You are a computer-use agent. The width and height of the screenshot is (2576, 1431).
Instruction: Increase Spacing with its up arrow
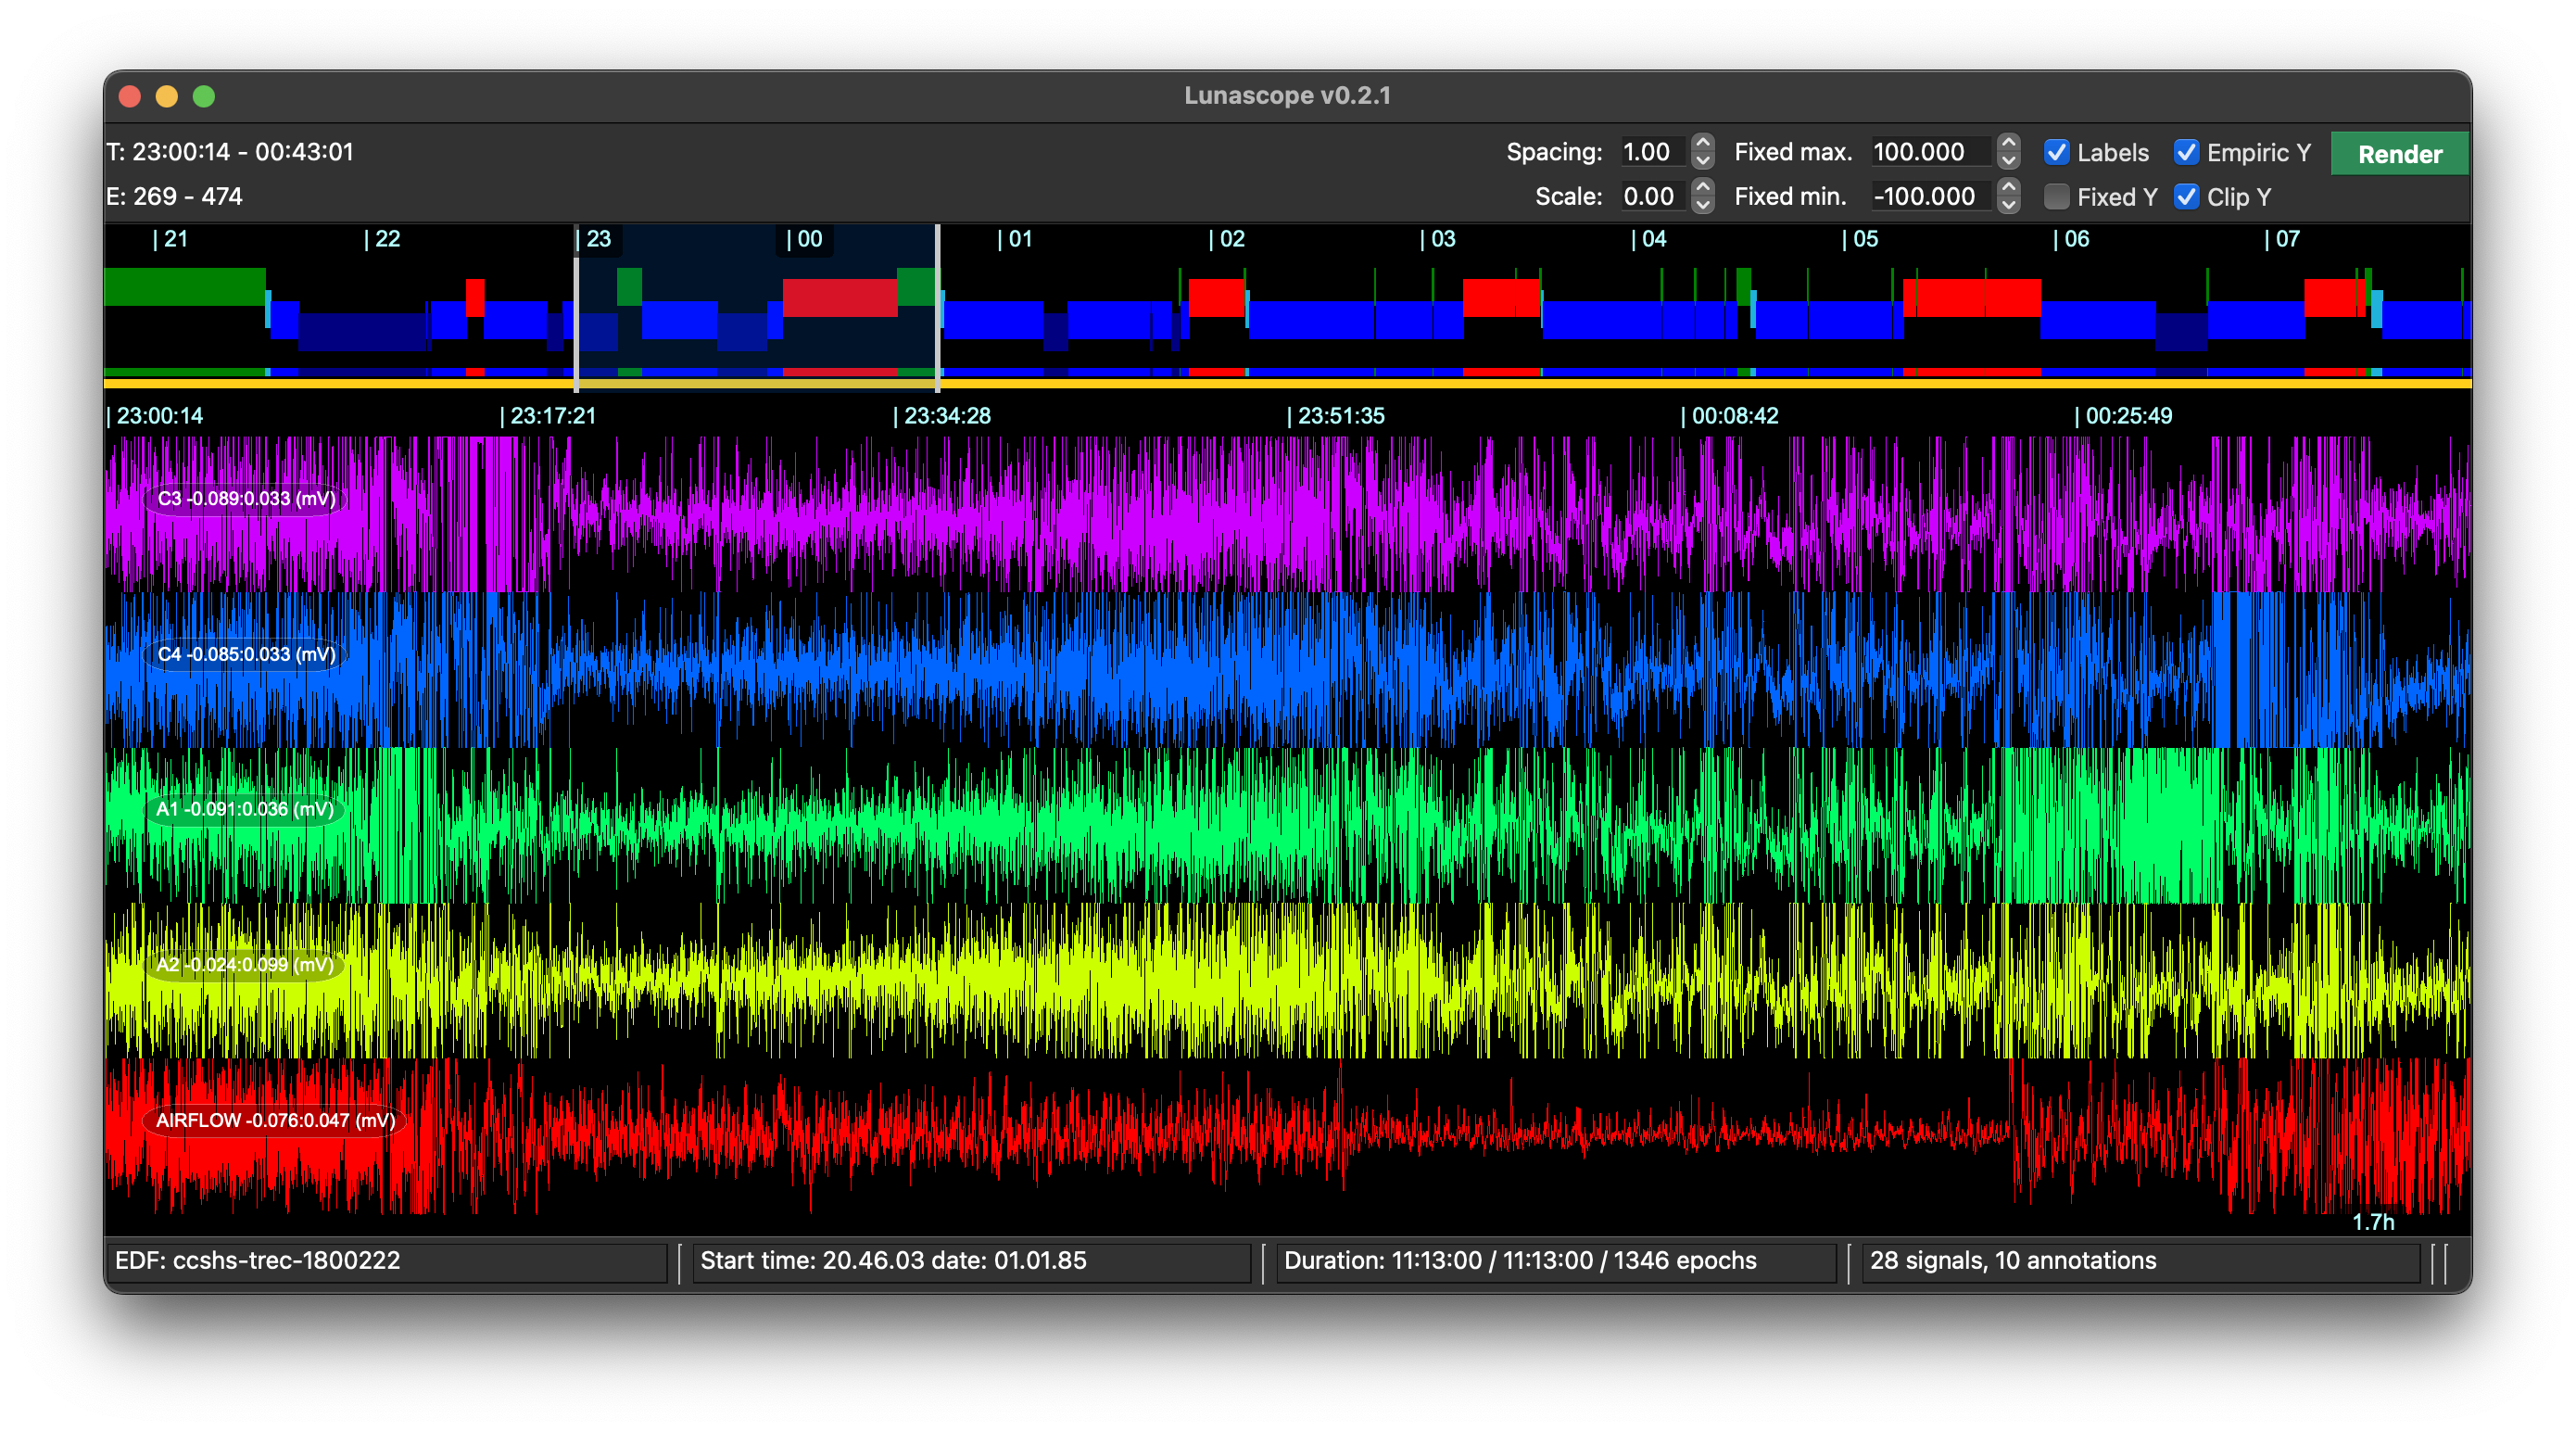[x=1703, y=143]
